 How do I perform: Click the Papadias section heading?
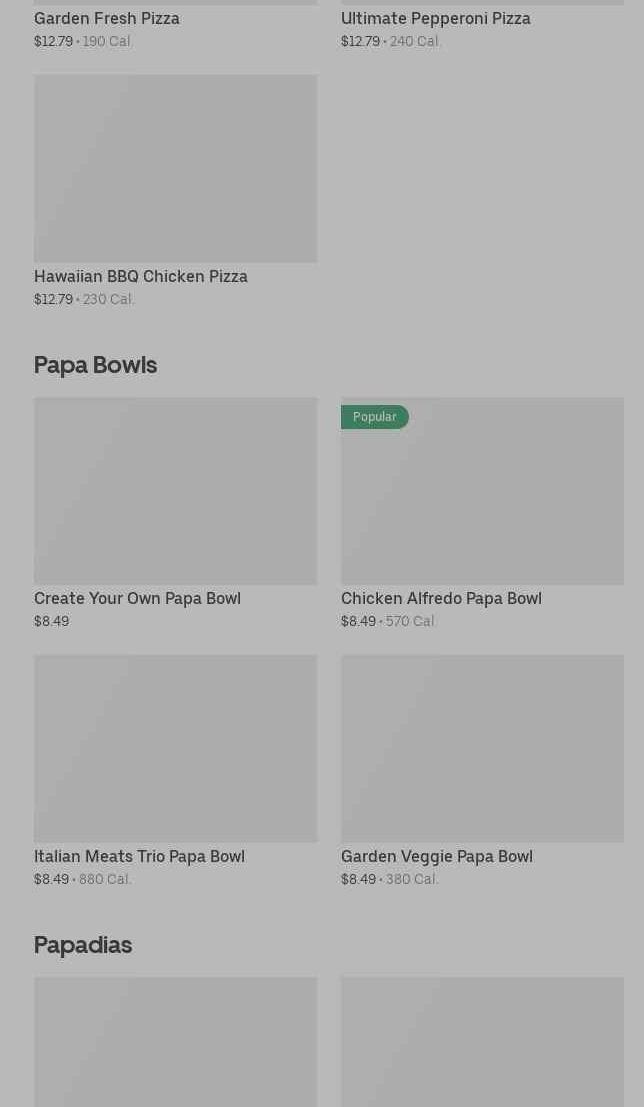(83, 945)
